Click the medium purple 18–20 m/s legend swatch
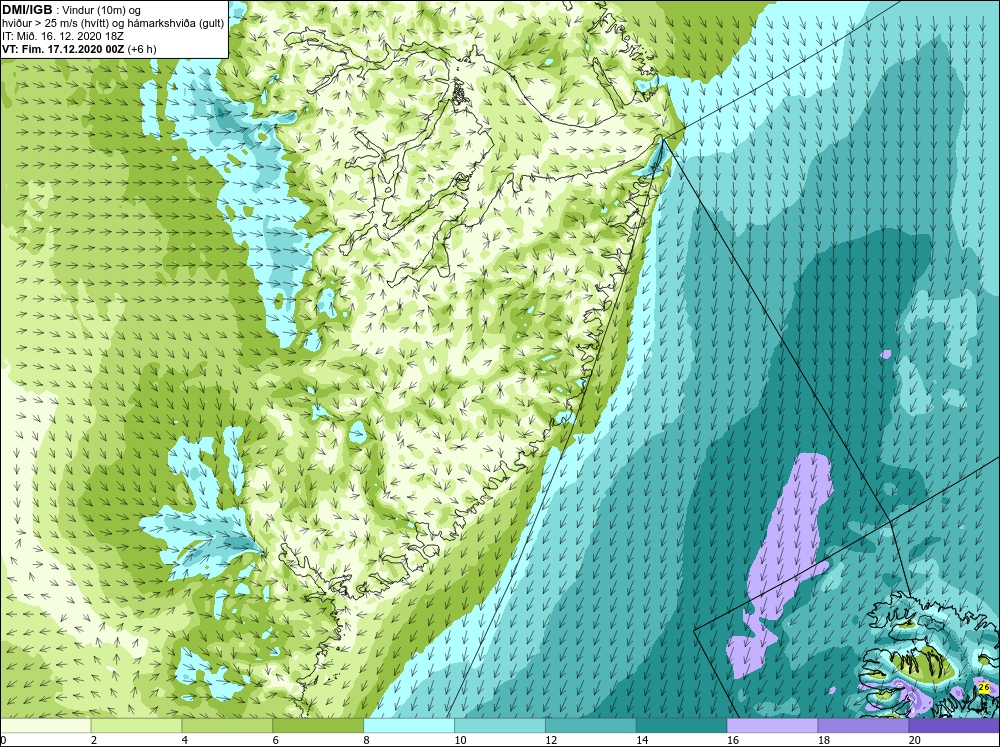 click(864, 725)
